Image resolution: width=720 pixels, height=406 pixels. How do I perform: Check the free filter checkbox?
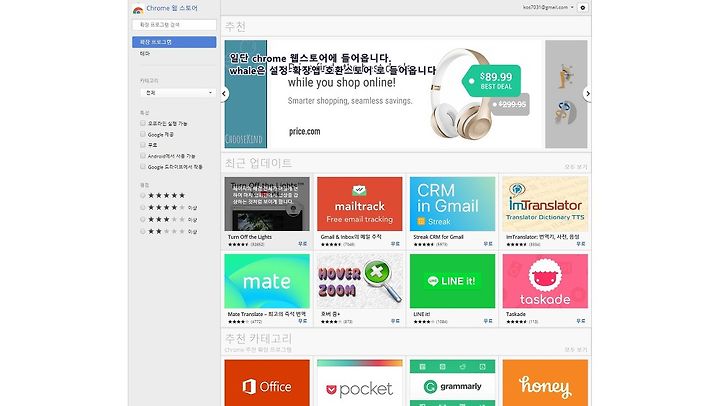click(143, 145)
